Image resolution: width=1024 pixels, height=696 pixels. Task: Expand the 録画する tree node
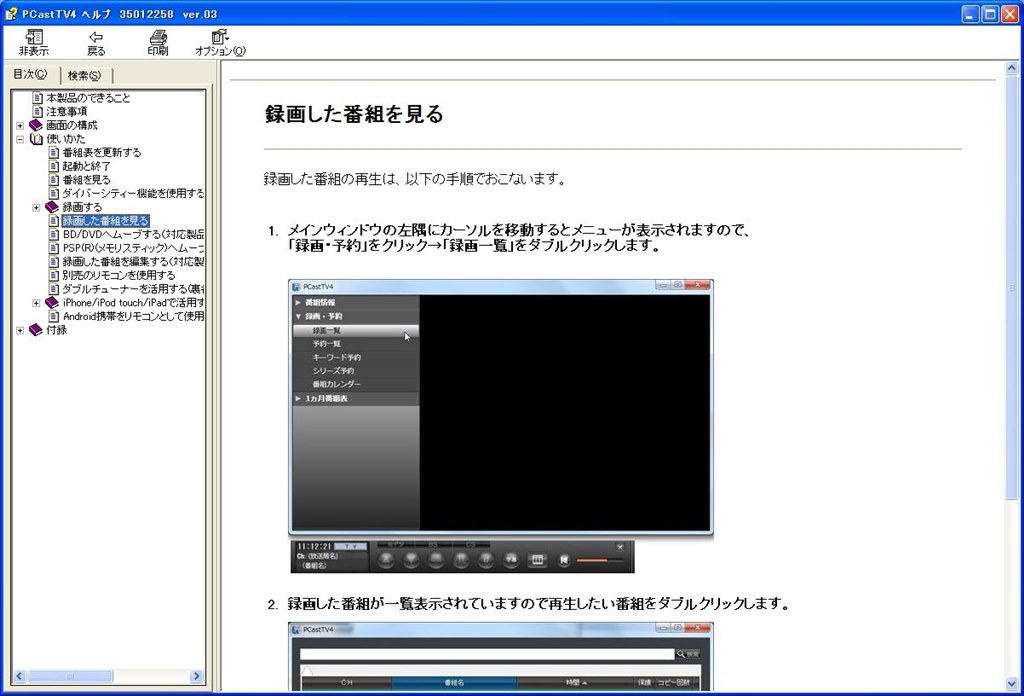tap(37, 208)
